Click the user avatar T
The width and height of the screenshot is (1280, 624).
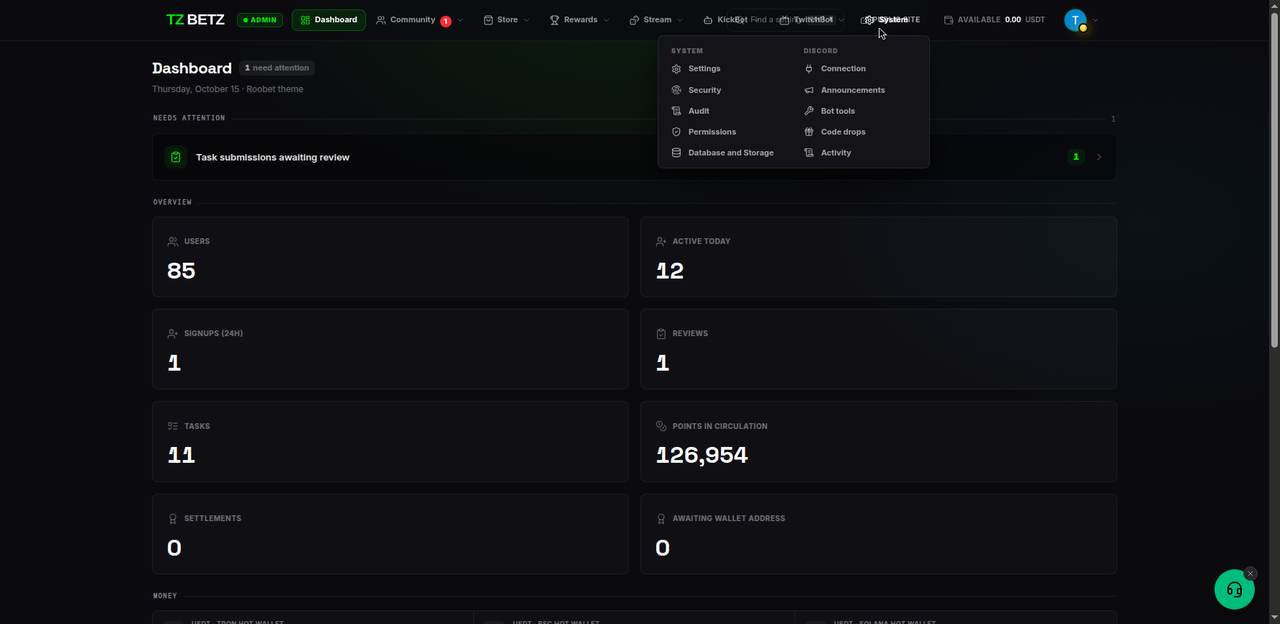click(x=1075, y=20)
